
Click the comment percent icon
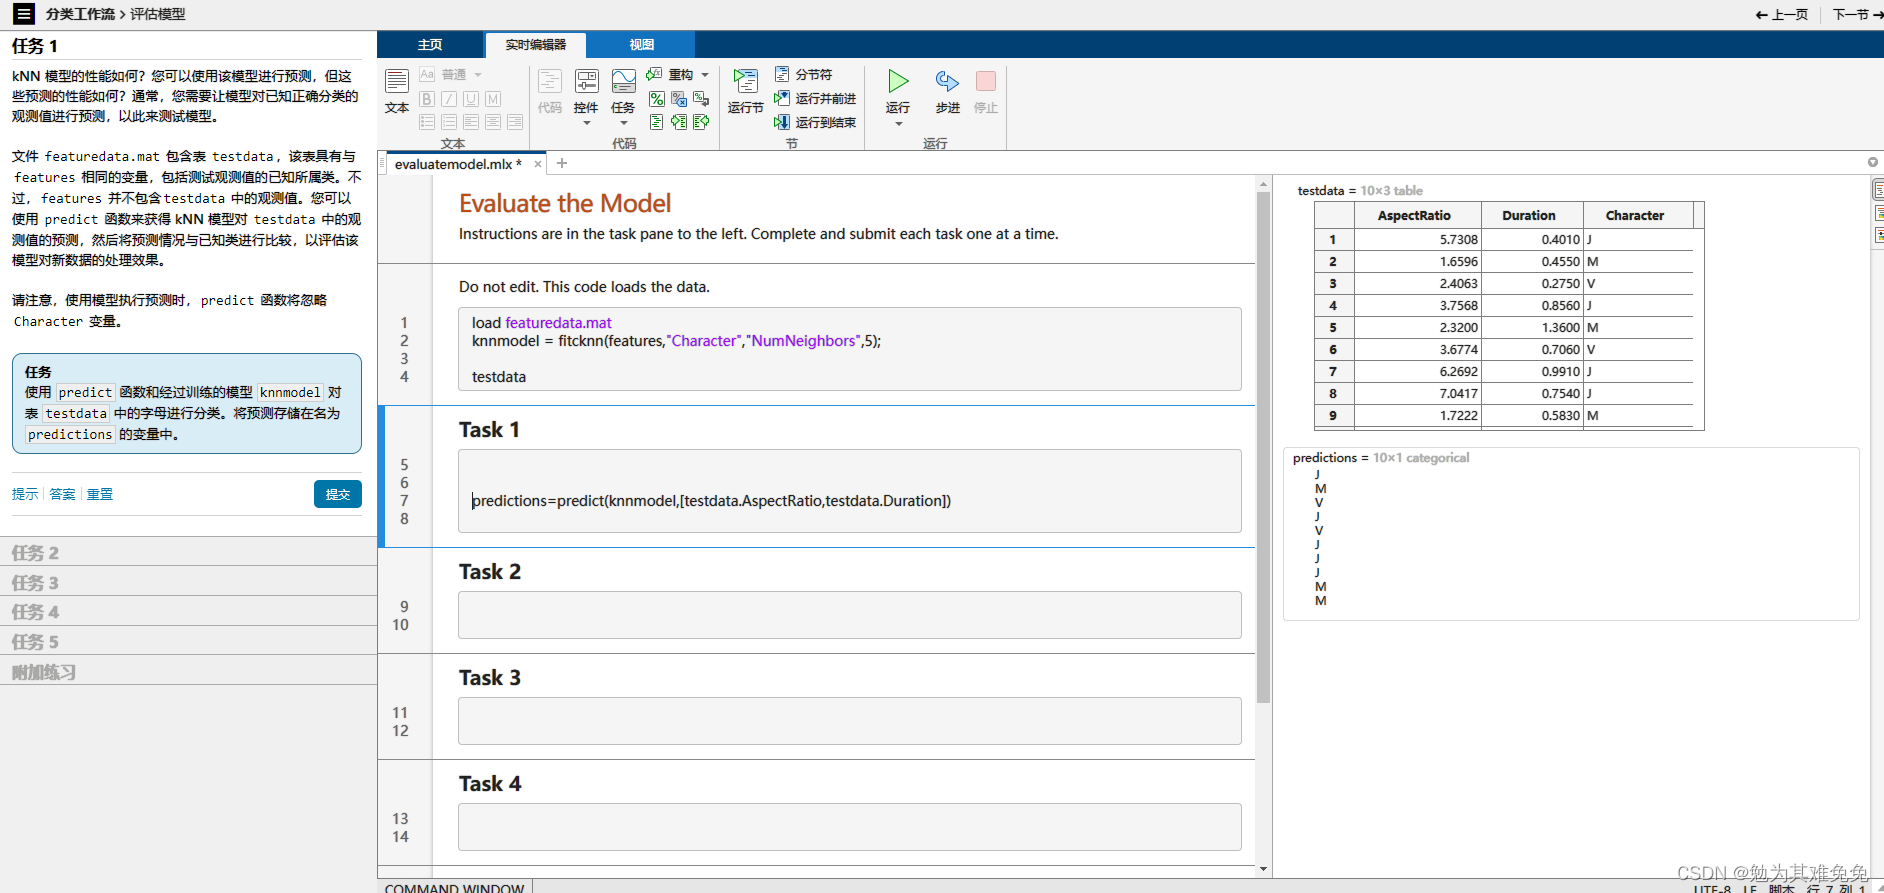(x=657, y=99)
